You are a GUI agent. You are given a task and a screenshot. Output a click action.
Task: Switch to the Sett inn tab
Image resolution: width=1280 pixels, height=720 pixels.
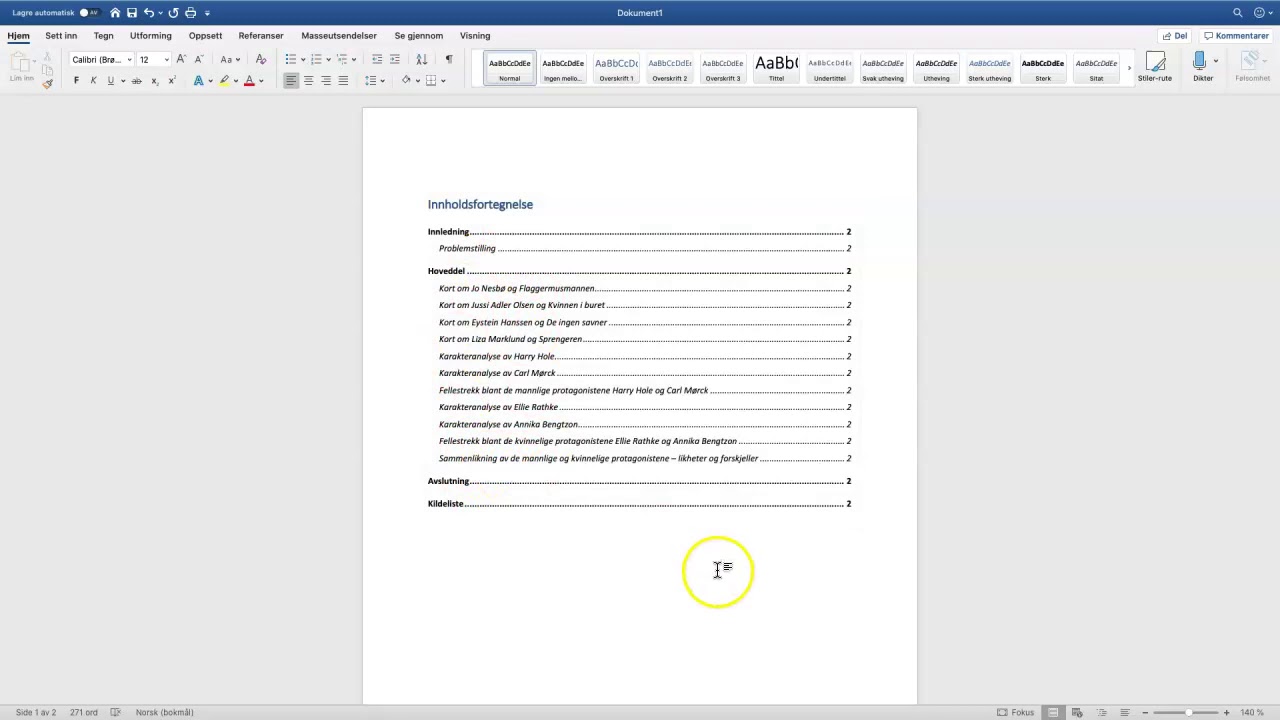coord(61,36)
